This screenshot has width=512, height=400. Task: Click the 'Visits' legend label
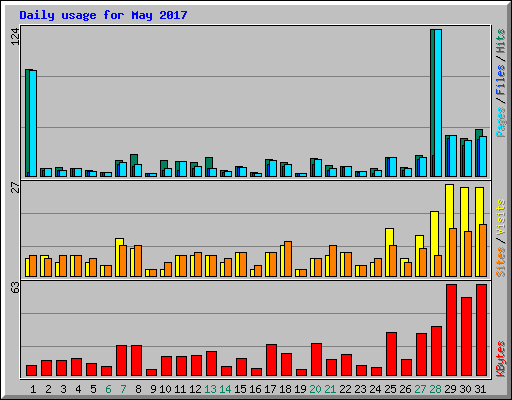[x=501, y=218]
